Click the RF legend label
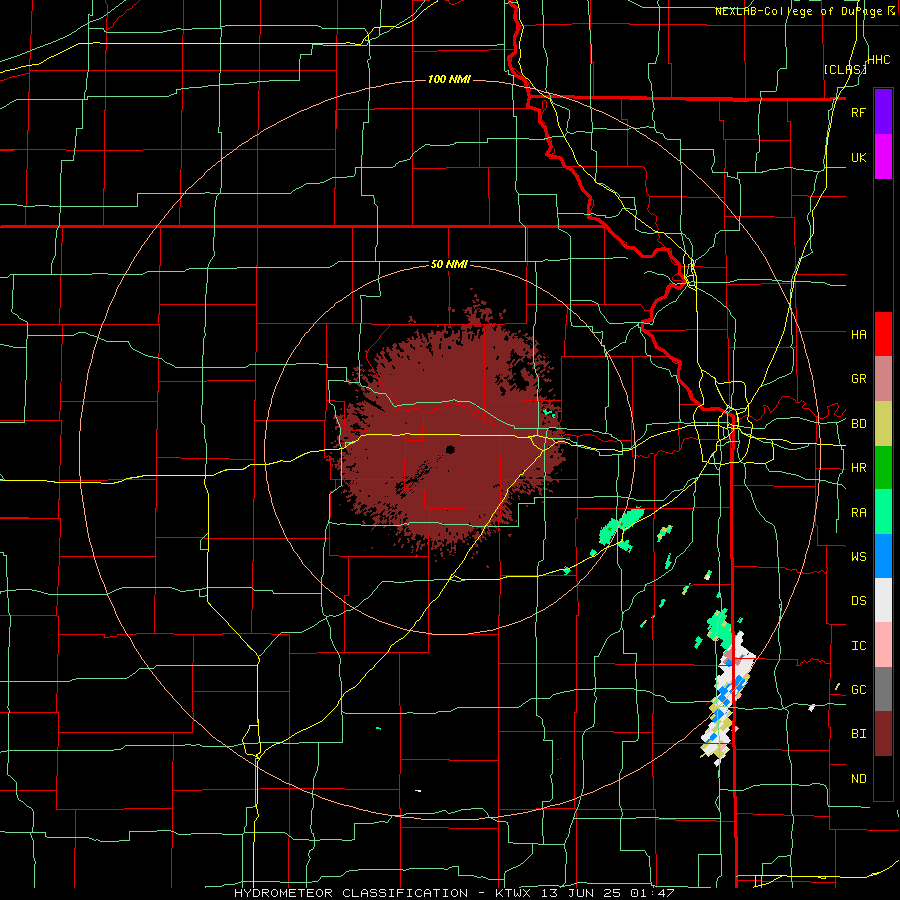Viewport: 900px width, 900px height. tap(858, 112)
